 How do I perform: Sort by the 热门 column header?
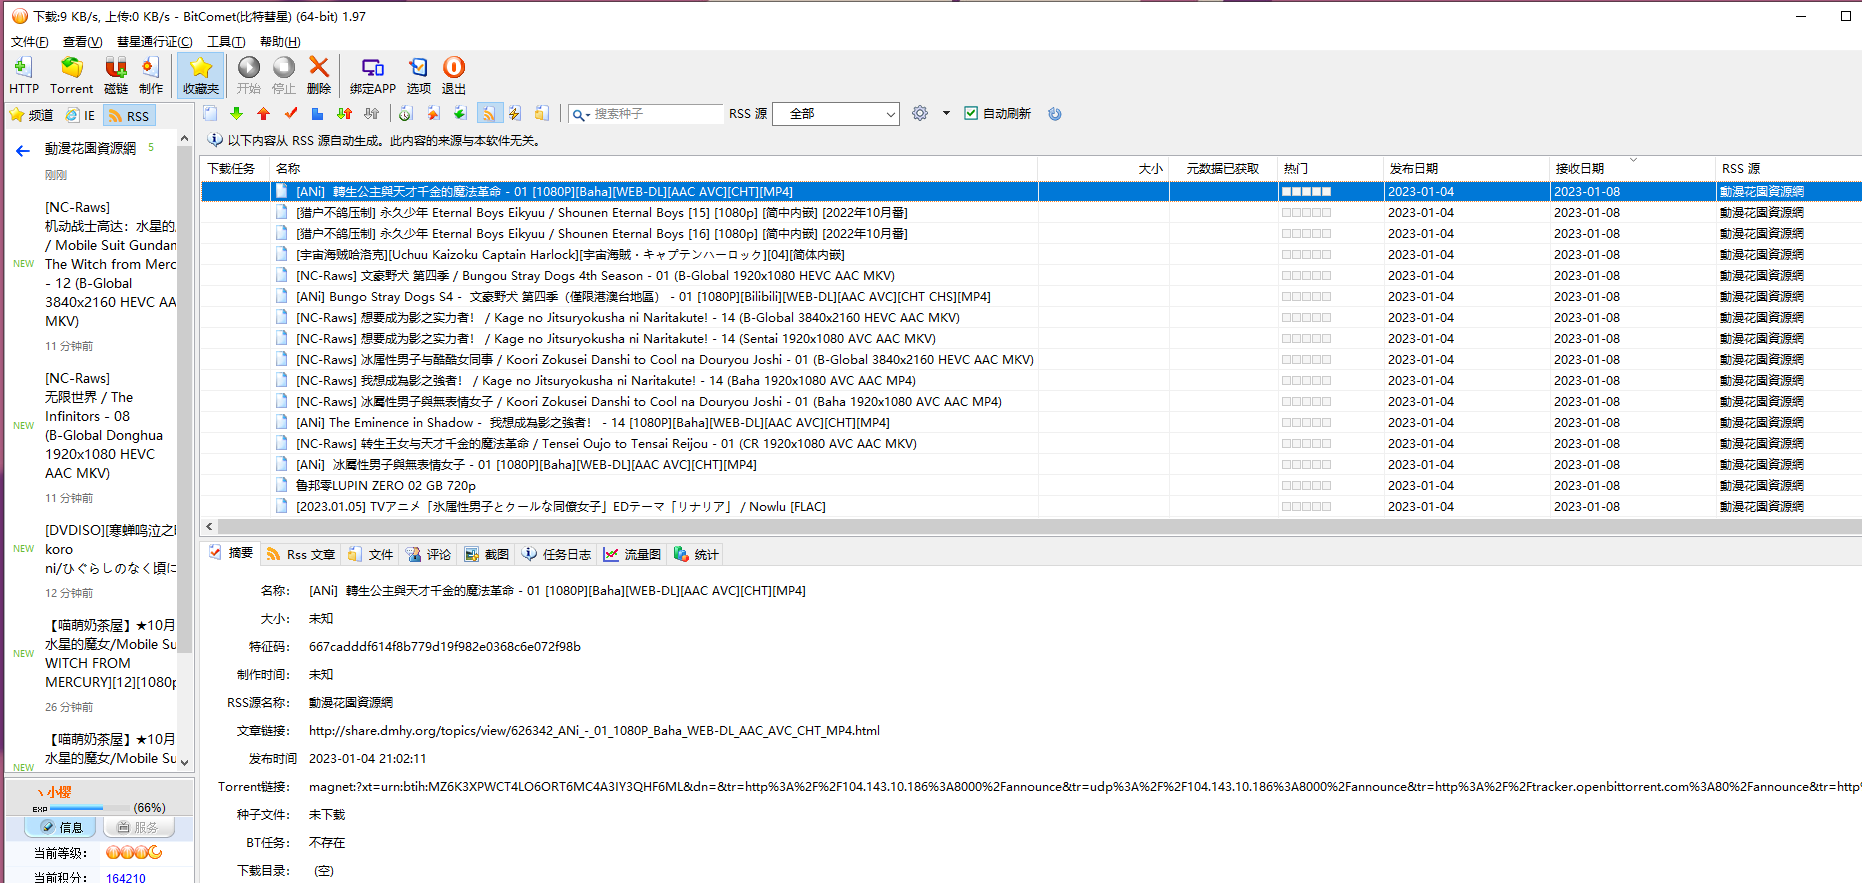(x=1330, y=168)
